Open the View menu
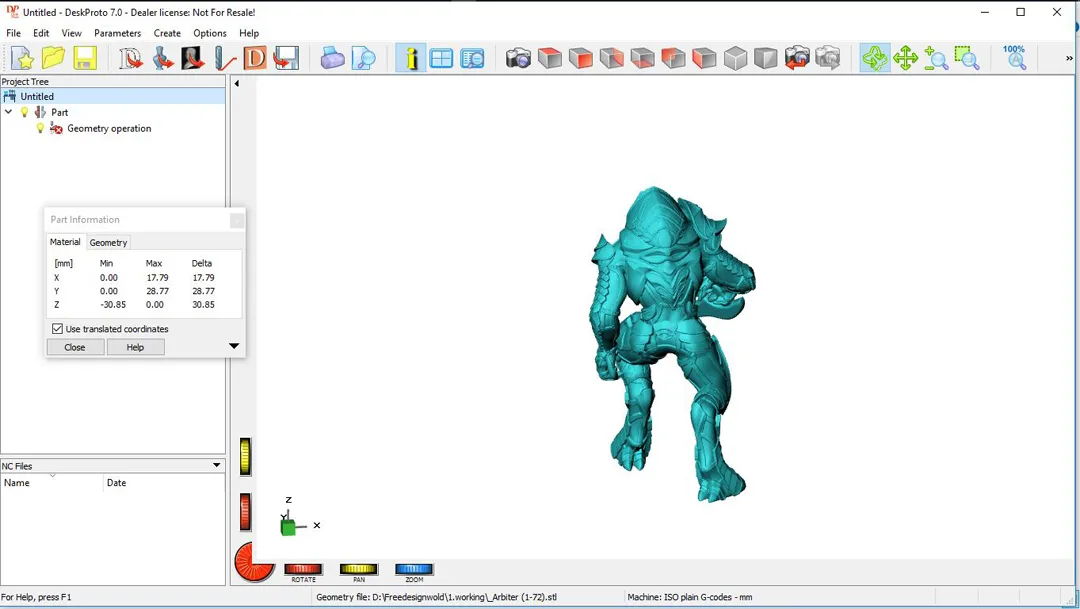Image resolution: width=1080 pixels, height=609 pixels. [x=71, y=33]
